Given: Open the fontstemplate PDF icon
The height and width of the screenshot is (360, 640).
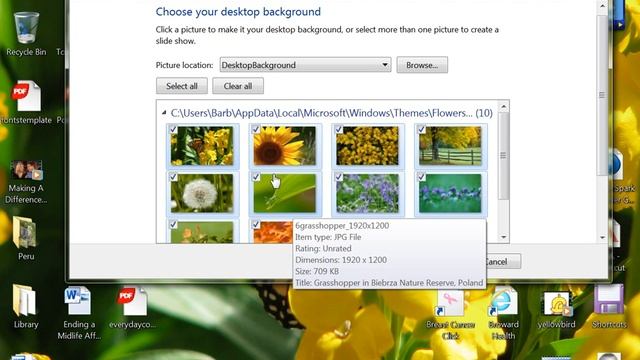Looking at the screenshot, I should pos(26,102).
